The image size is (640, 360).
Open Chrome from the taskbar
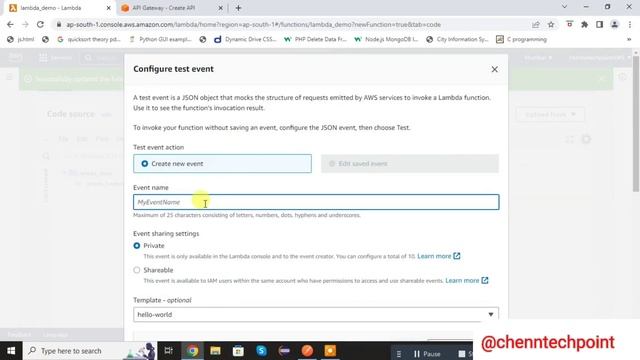193,351
